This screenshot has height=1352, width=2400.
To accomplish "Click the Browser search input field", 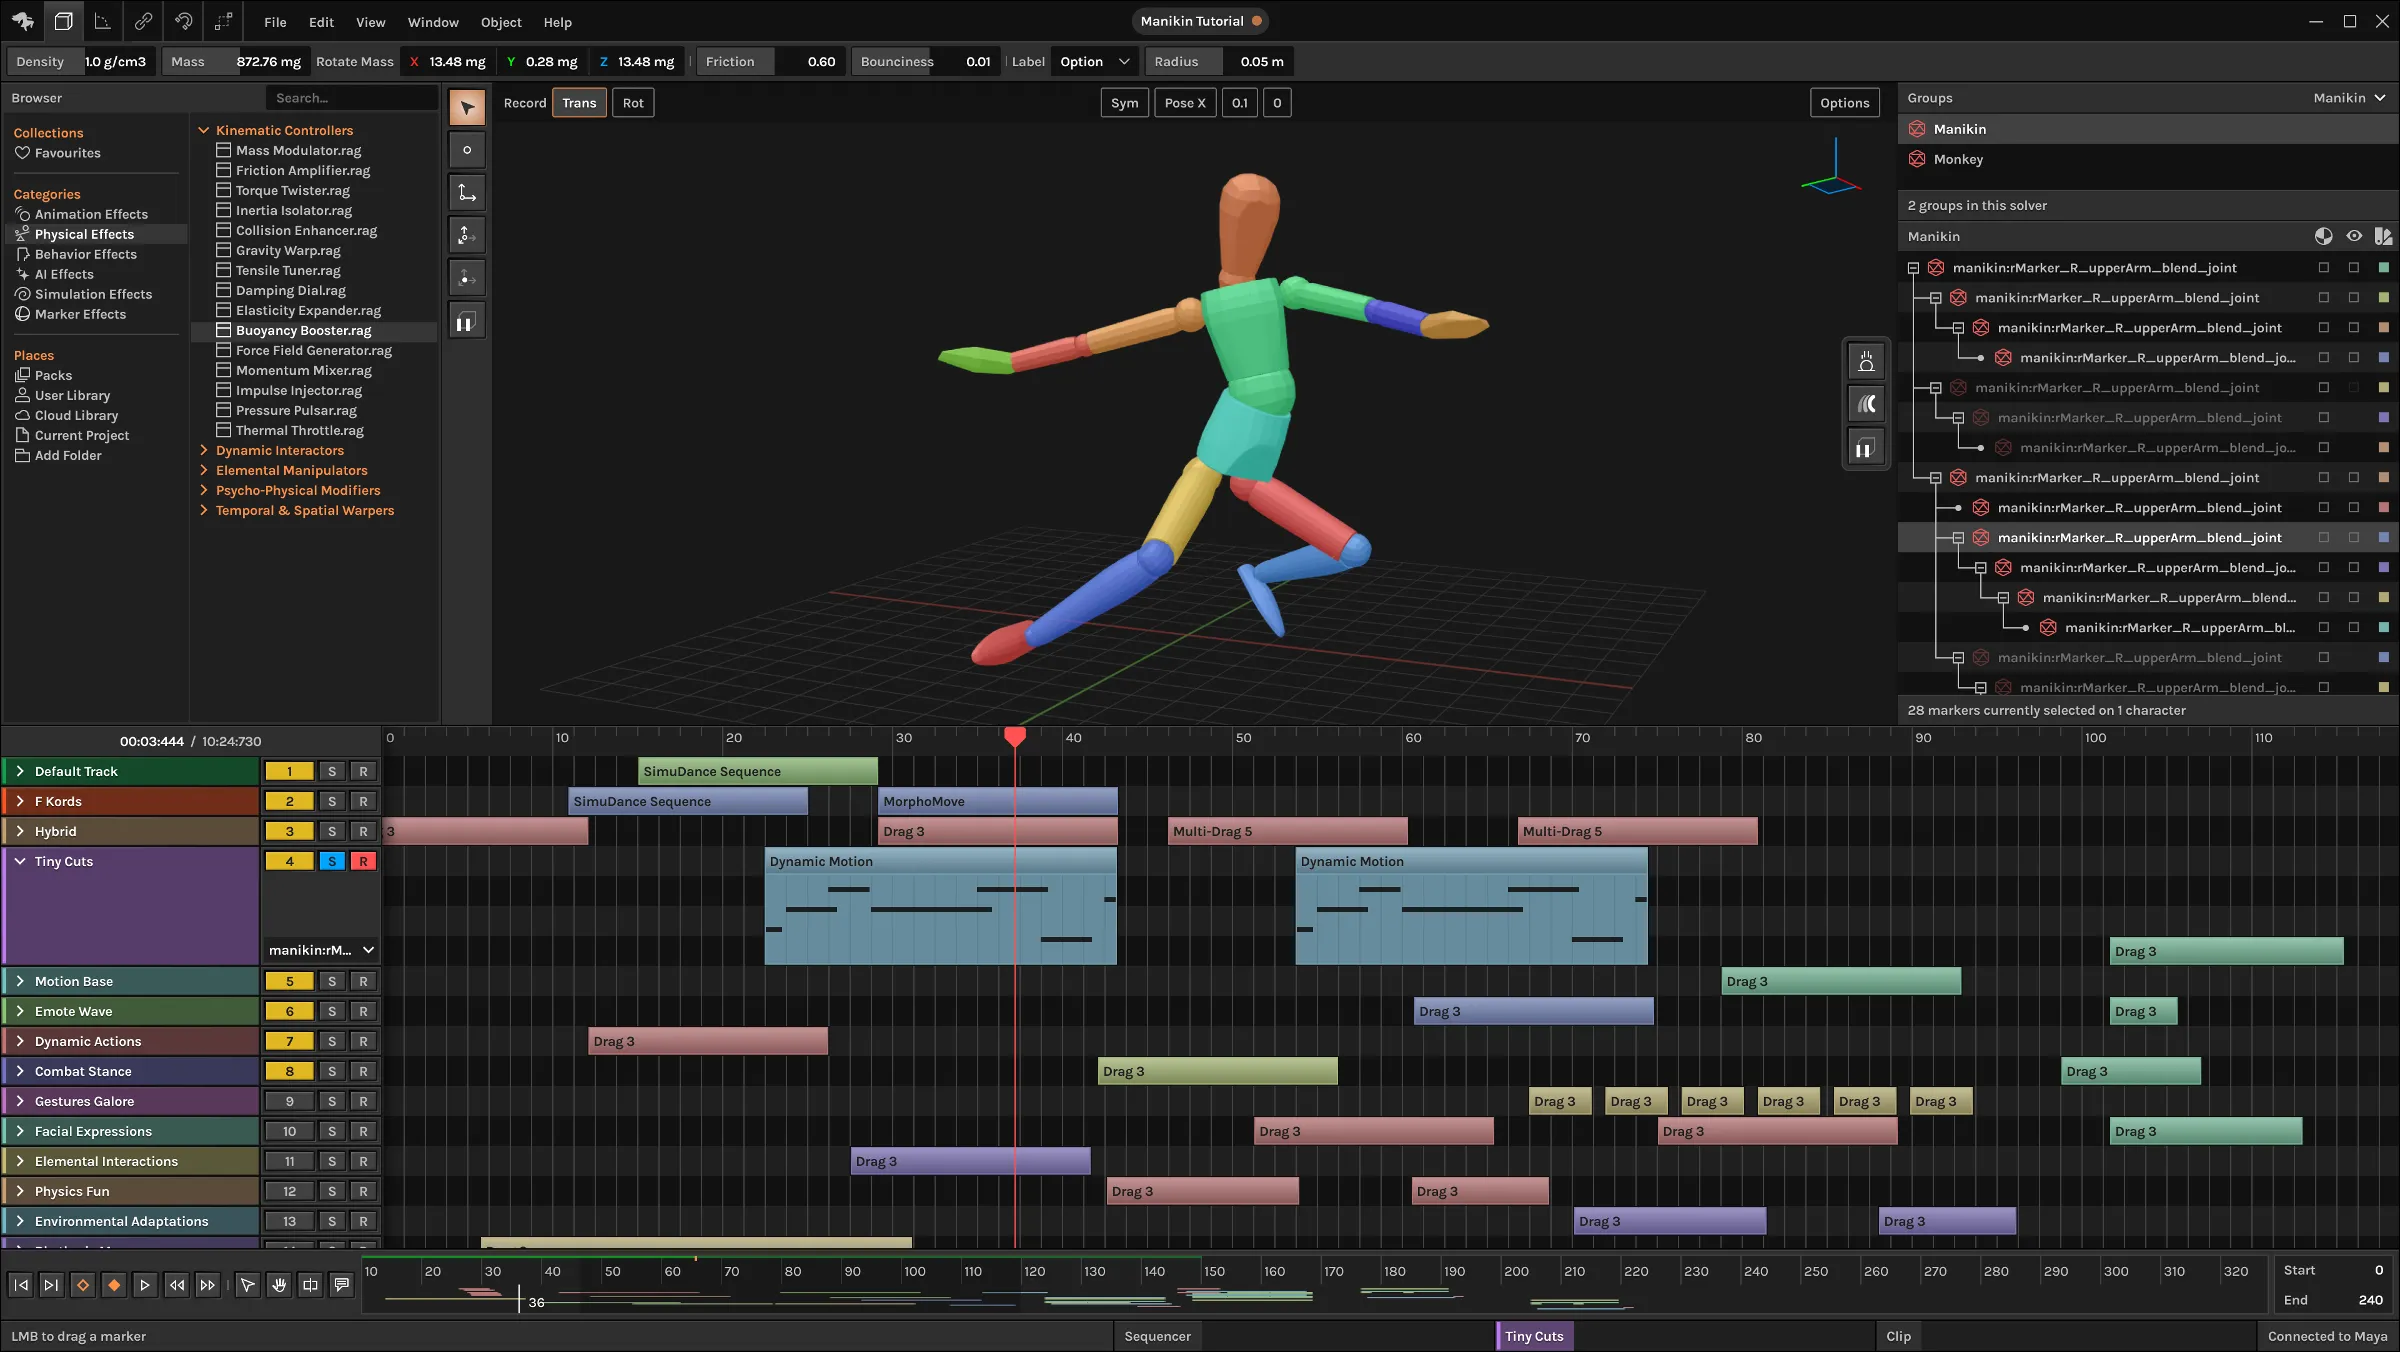I will point(351,98).
